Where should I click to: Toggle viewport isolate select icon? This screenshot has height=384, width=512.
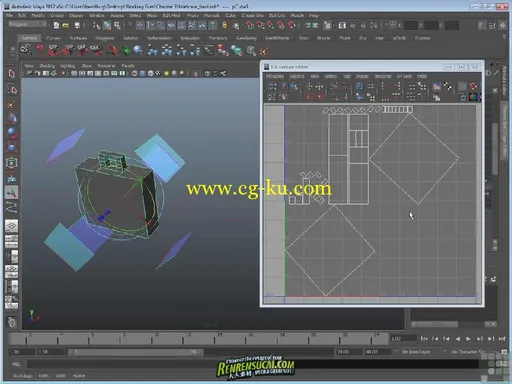(195, 73)
